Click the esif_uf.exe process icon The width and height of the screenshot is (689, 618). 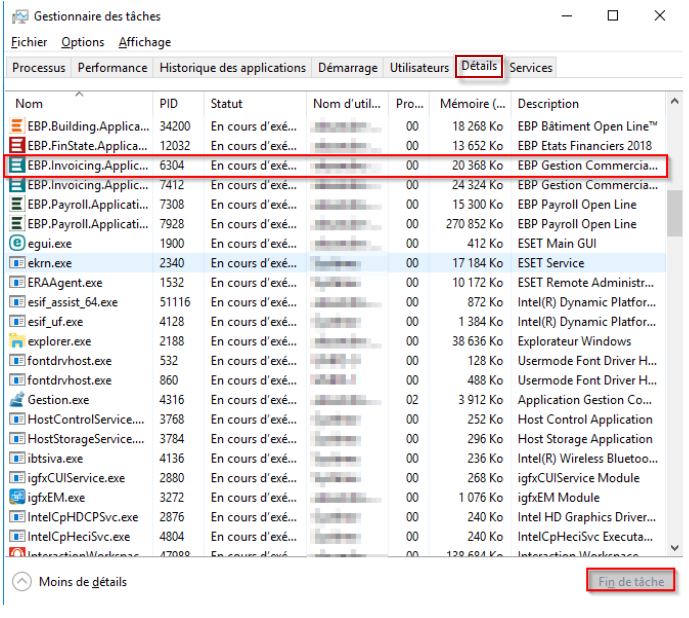[17, 321]
